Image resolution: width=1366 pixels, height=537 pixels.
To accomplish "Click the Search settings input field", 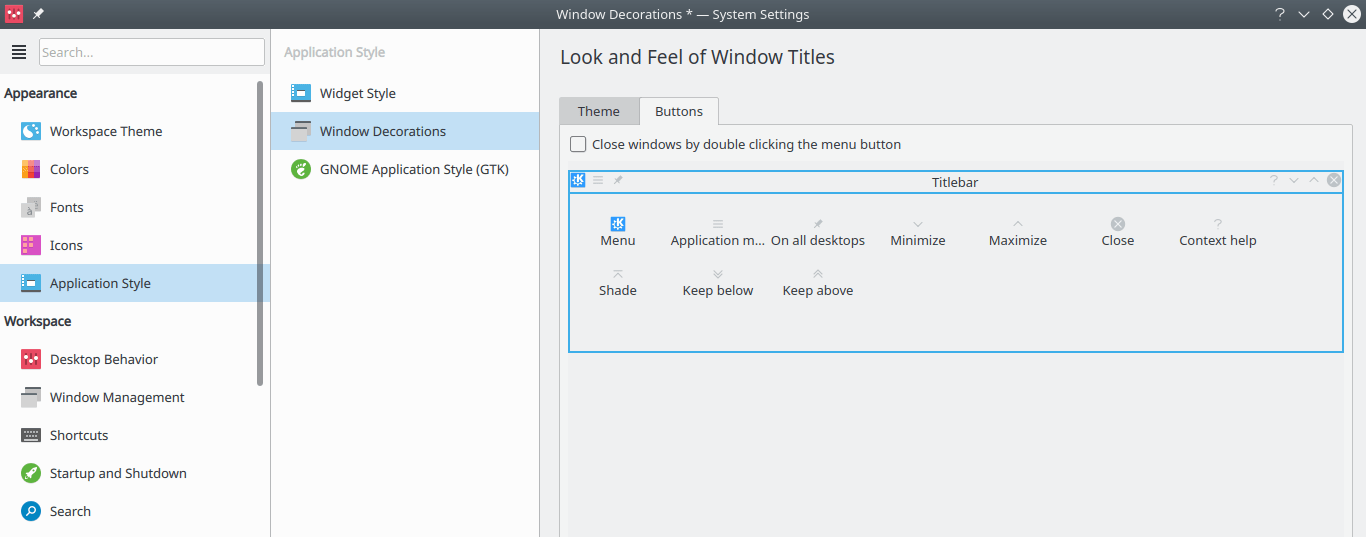I will (x=152, y=52).
